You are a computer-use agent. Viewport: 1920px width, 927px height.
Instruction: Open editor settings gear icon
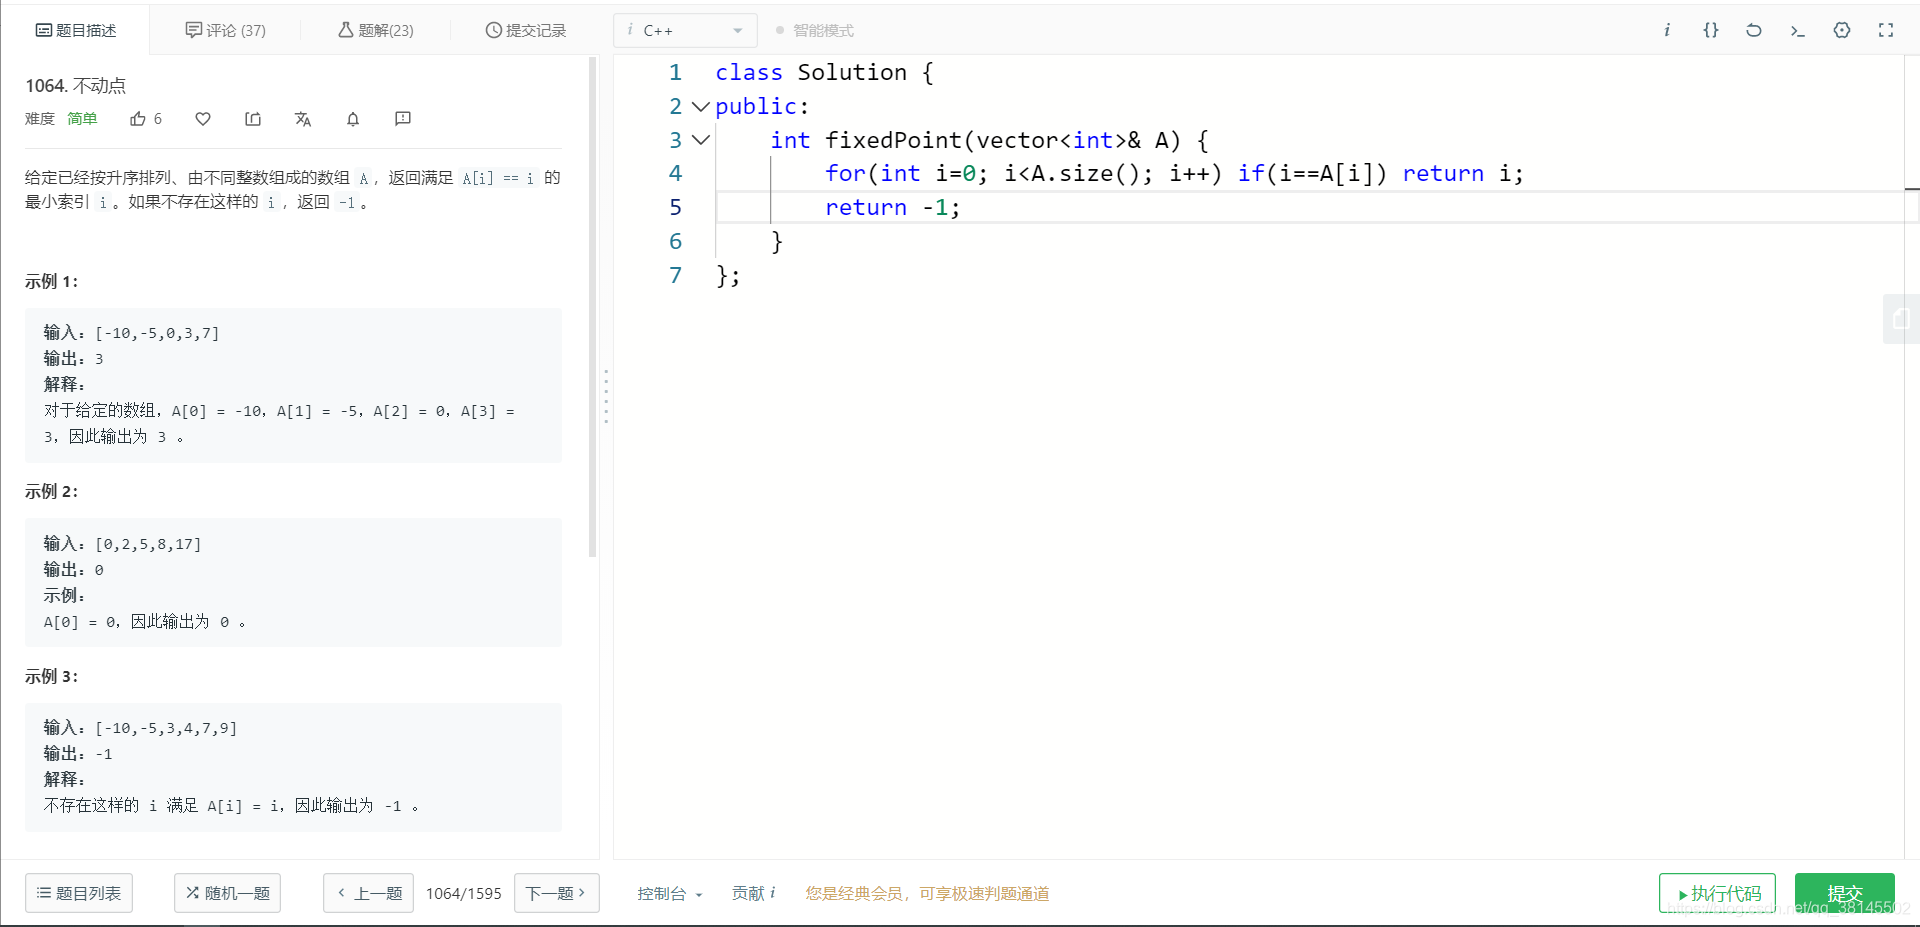coord(1842,30)
